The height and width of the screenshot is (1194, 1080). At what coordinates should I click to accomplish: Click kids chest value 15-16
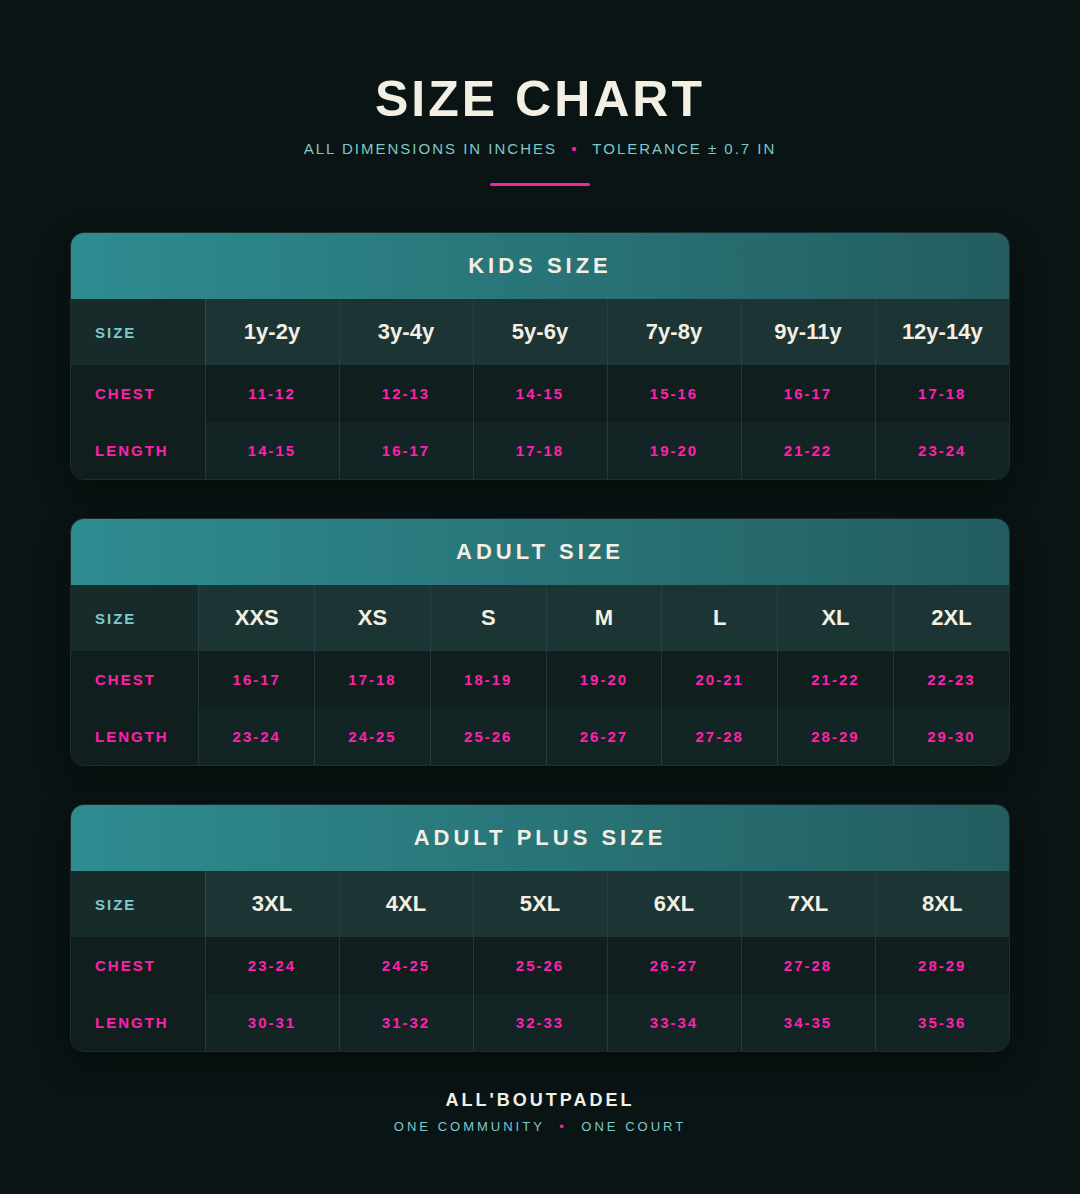673,394
